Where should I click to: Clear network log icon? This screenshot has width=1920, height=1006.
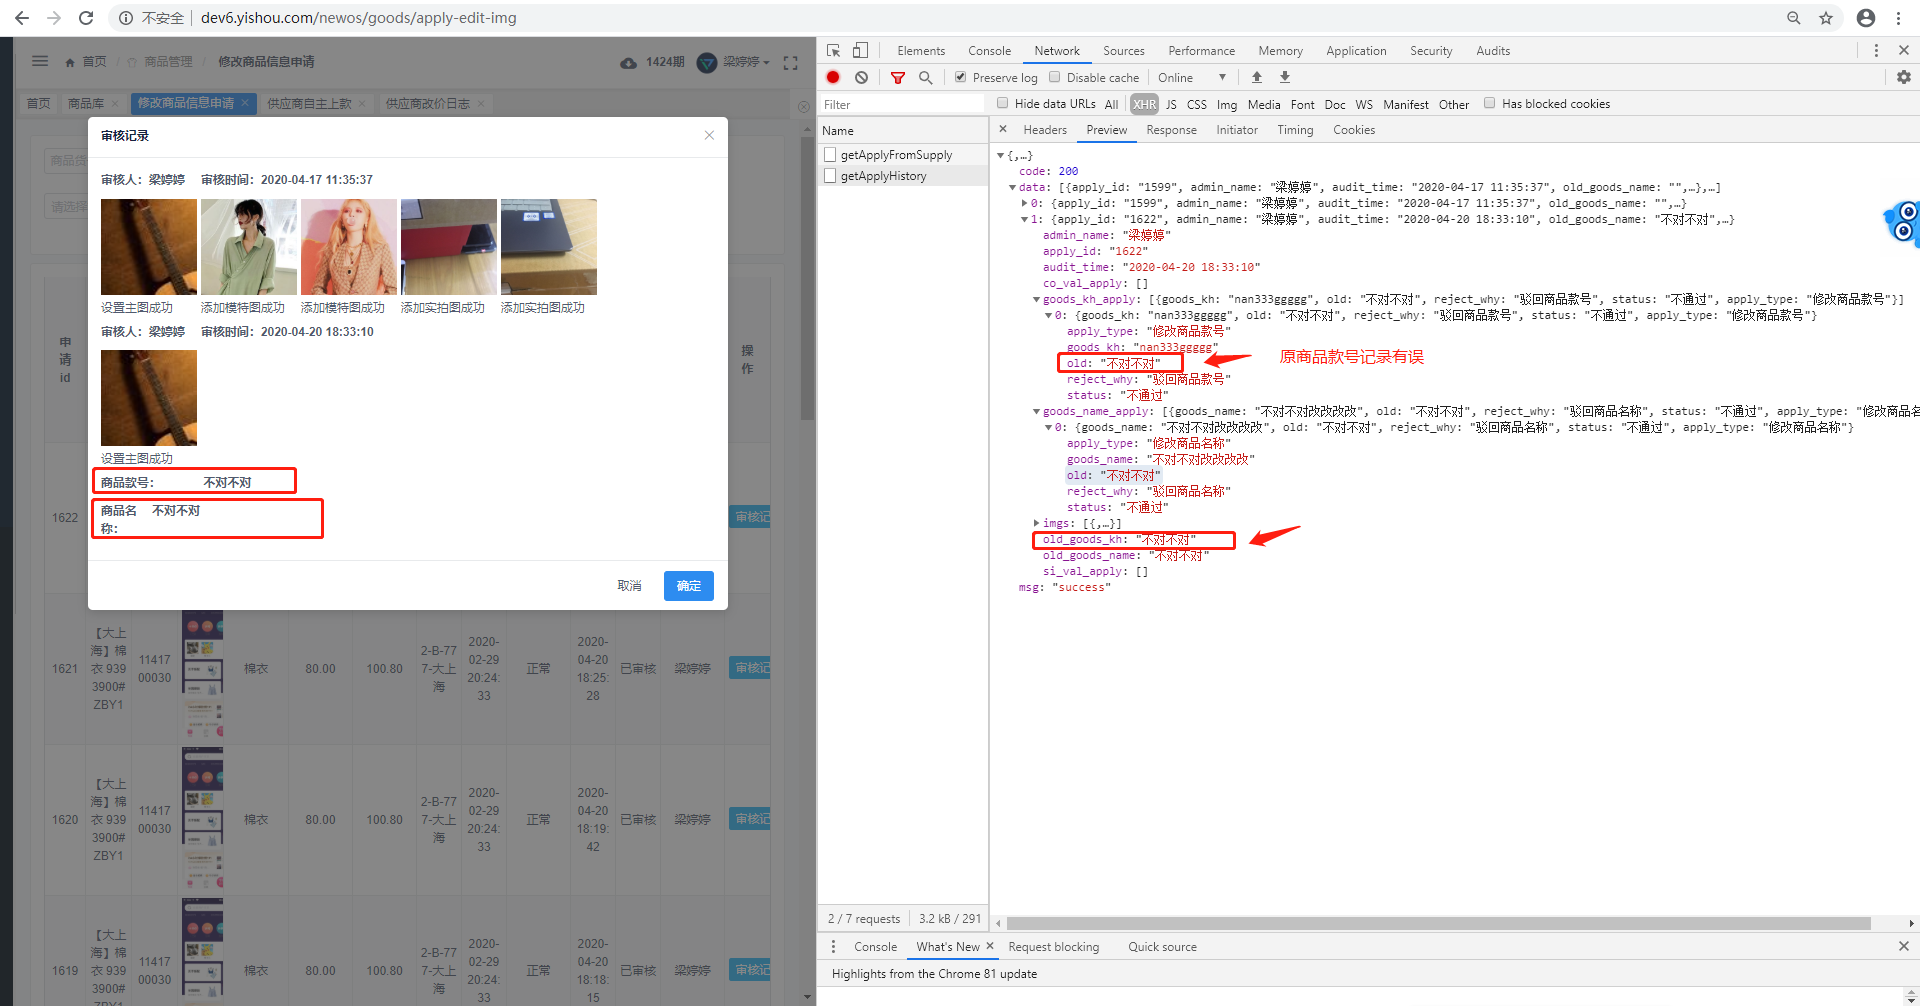pos(861,77)
